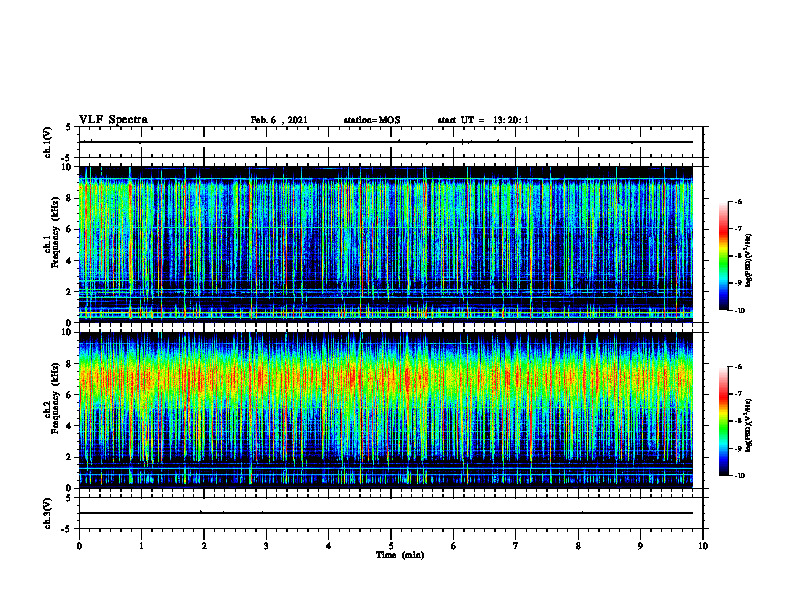The height and width of the screenshot is (612, 792).
Task: Click the "-6" tick on ch.1 colorbar
Action: pyautogui.click(x=738, y=201)
